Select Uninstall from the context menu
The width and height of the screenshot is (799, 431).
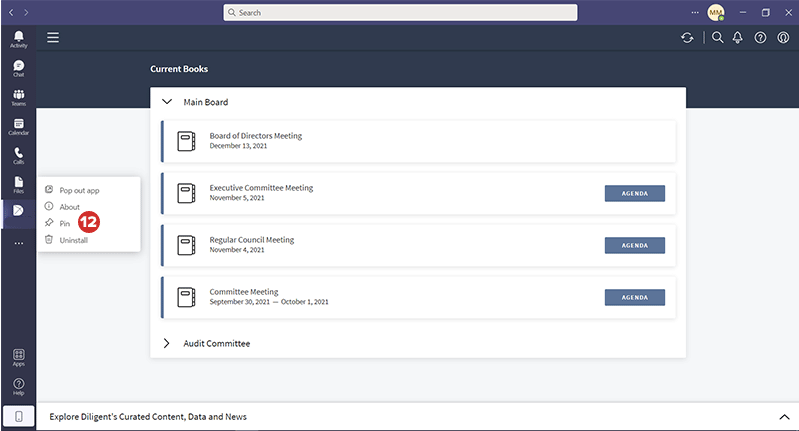click(x=73, y=240)
